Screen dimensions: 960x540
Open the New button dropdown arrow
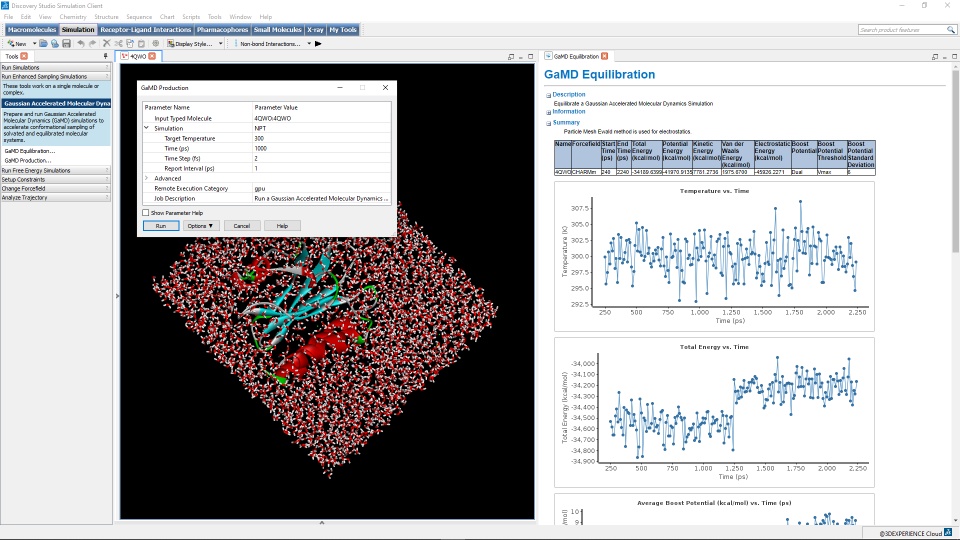pyautogui.click(x=34, y=43)
